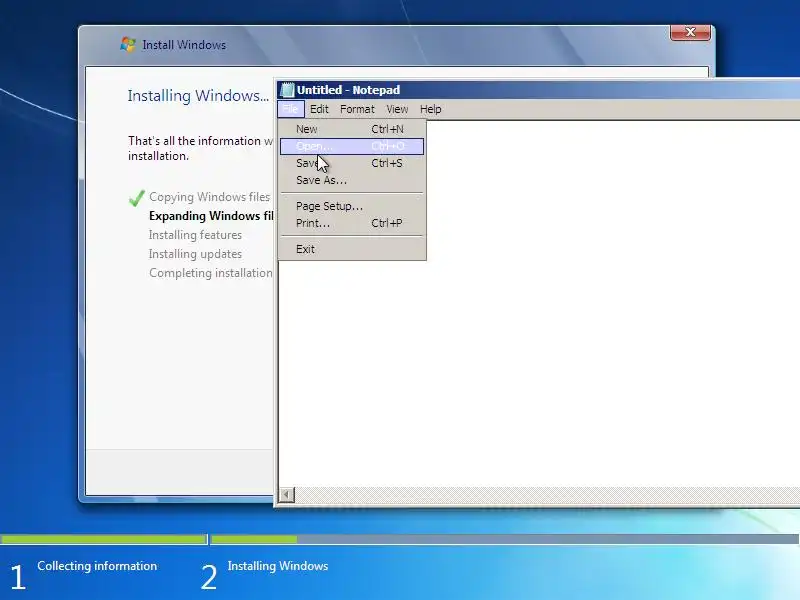The height and width of the screenshot is (600, 800).
Task: Click the 'Collecting information' stage label
Action: pos(97,566)
